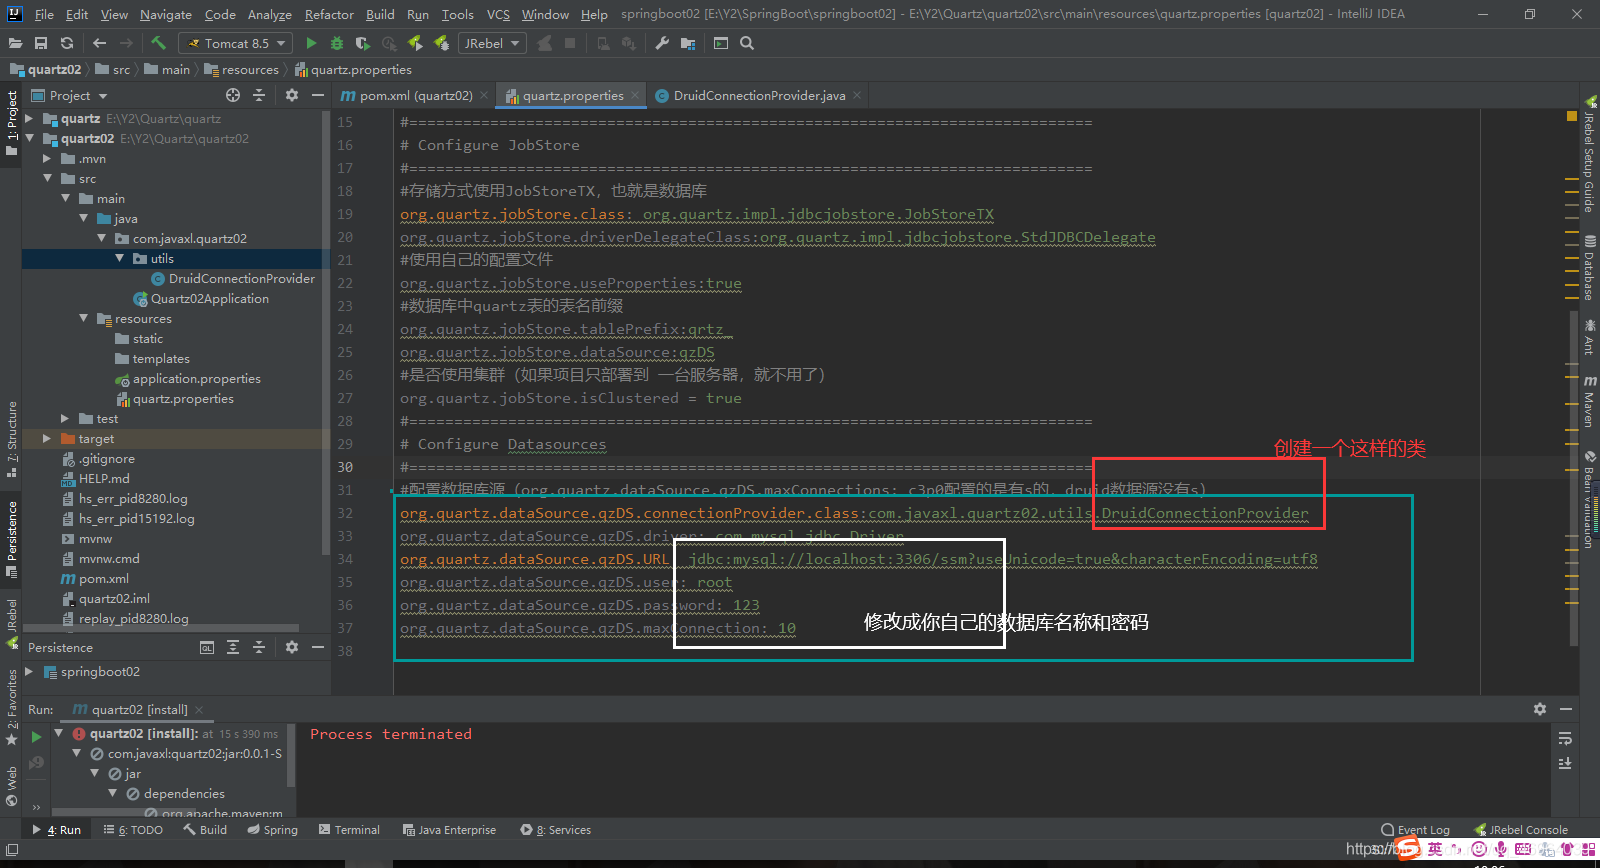This screenshot has width=1600, height=868.
Task: Open Persistence panel gear settings
Action: (x=292, y=647)
